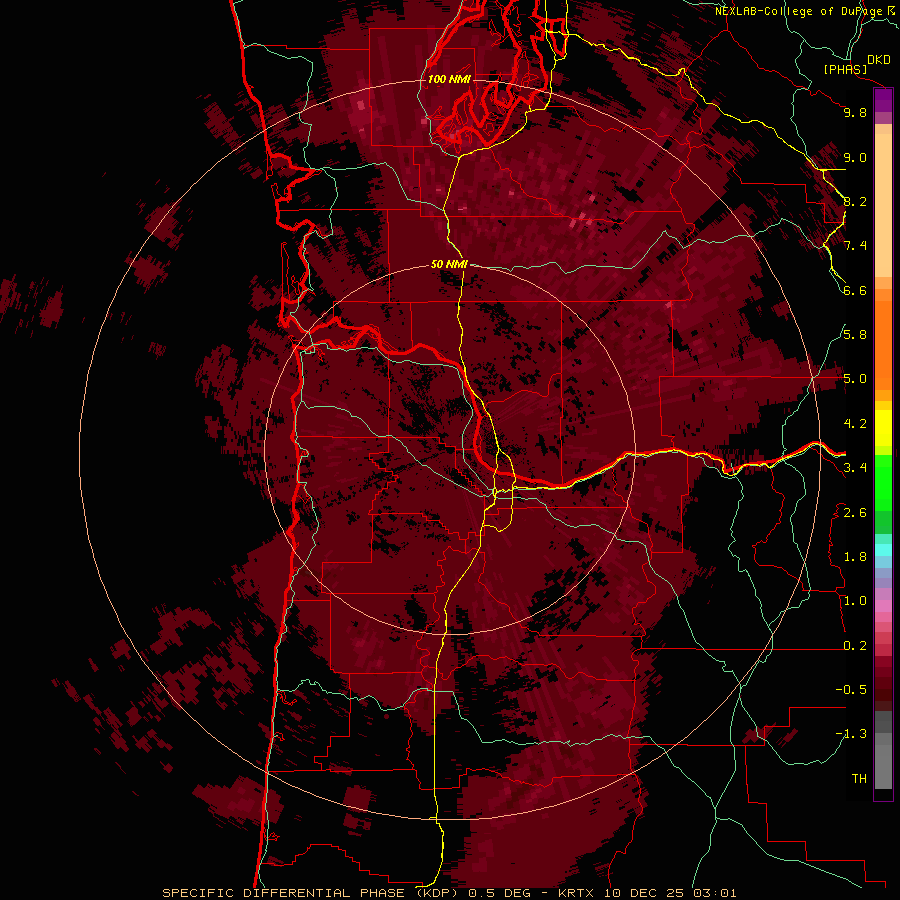900x900 pixels.
Task: Click the 5.8 scale value
Action: (855, 334)
